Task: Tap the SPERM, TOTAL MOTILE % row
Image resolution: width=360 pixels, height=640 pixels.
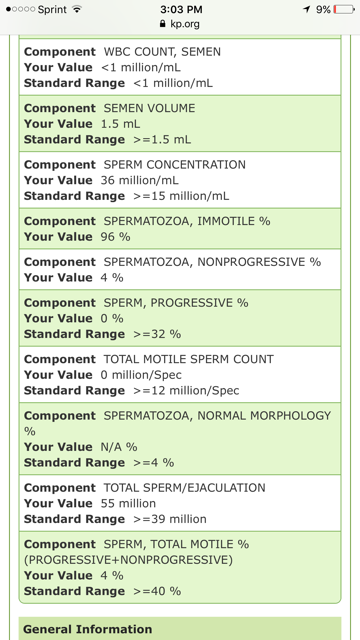Action: pyautogui.click(x=180, y=567)
